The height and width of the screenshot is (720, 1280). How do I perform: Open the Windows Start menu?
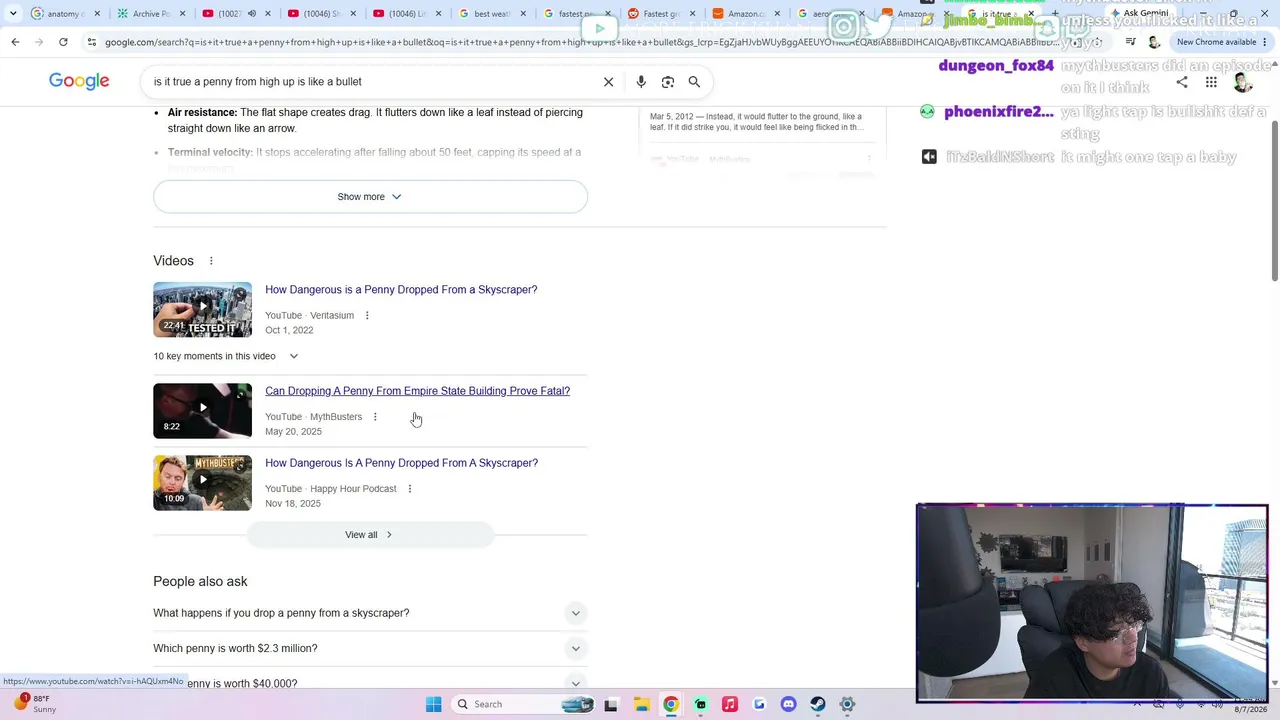point(433,704)
